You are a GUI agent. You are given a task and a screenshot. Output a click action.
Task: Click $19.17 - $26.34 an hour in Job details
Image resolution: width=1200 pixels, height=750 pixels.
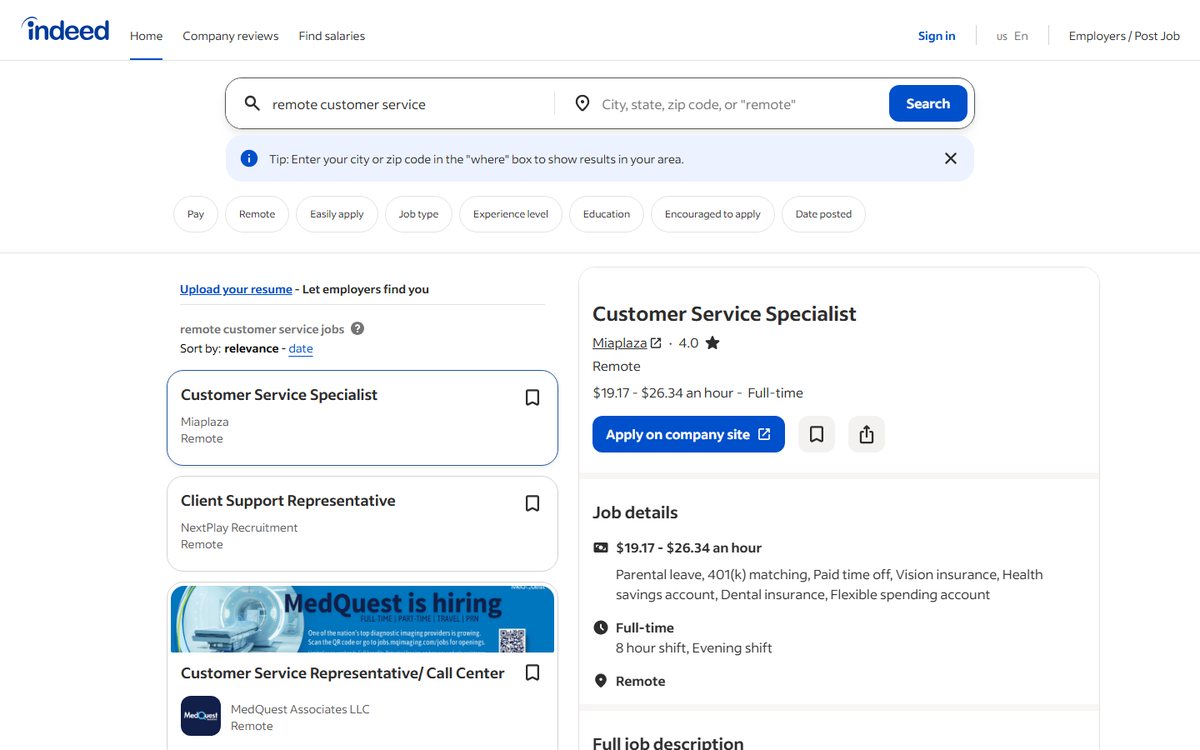pos(689,548)
